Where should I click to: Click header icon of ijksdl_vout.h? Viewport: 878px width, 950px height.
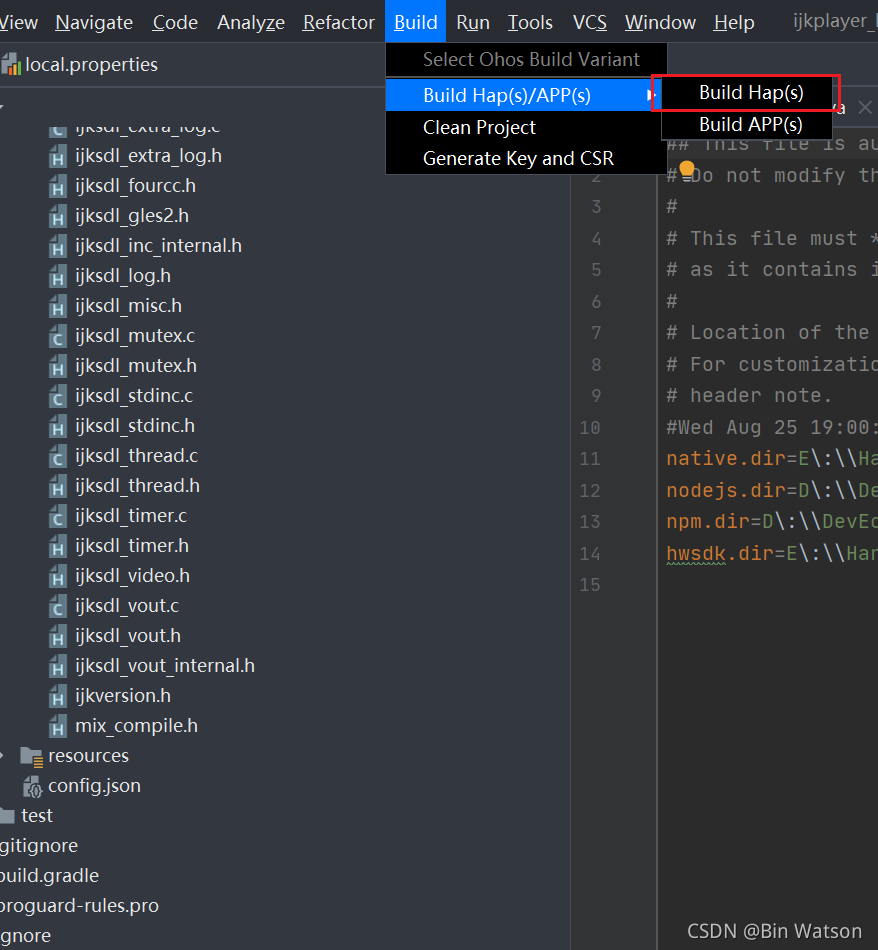click(58, 637)
